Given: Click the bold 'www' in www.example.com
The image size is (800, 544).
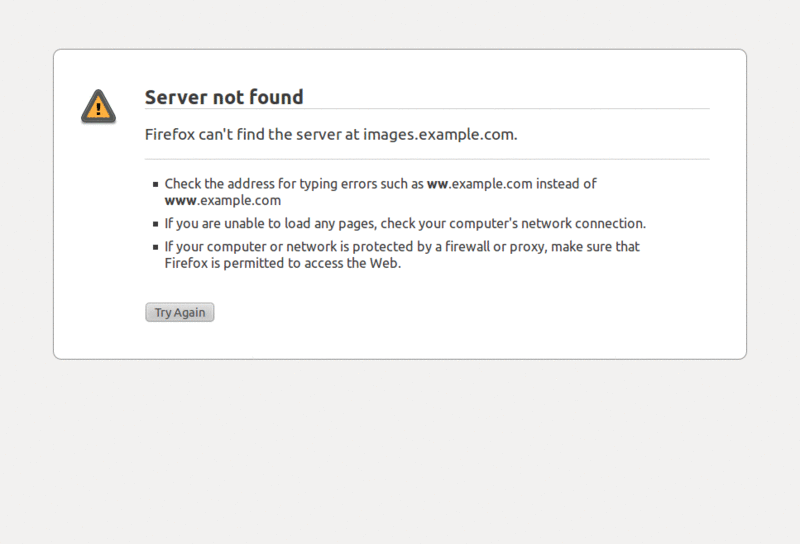Looking at the screenshot, I should [x=181, y=201].
